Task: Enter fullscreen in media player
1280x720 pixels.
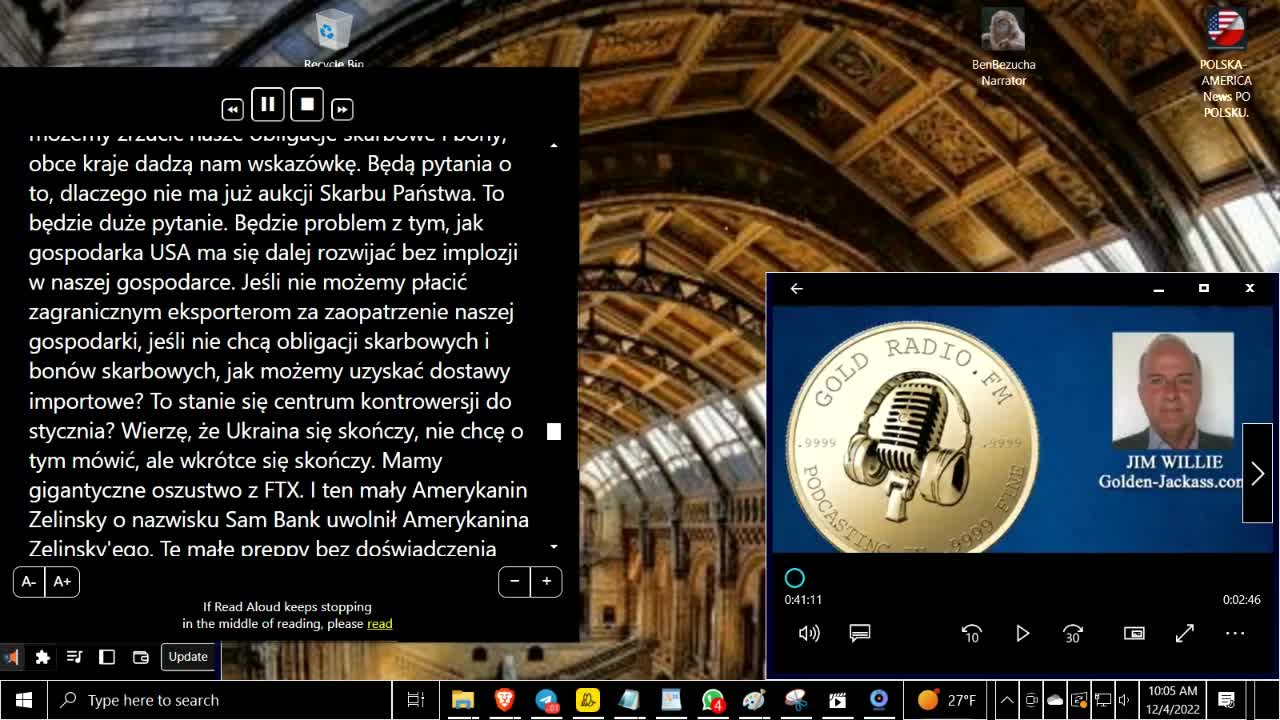Action: [x=1185, y=633]
